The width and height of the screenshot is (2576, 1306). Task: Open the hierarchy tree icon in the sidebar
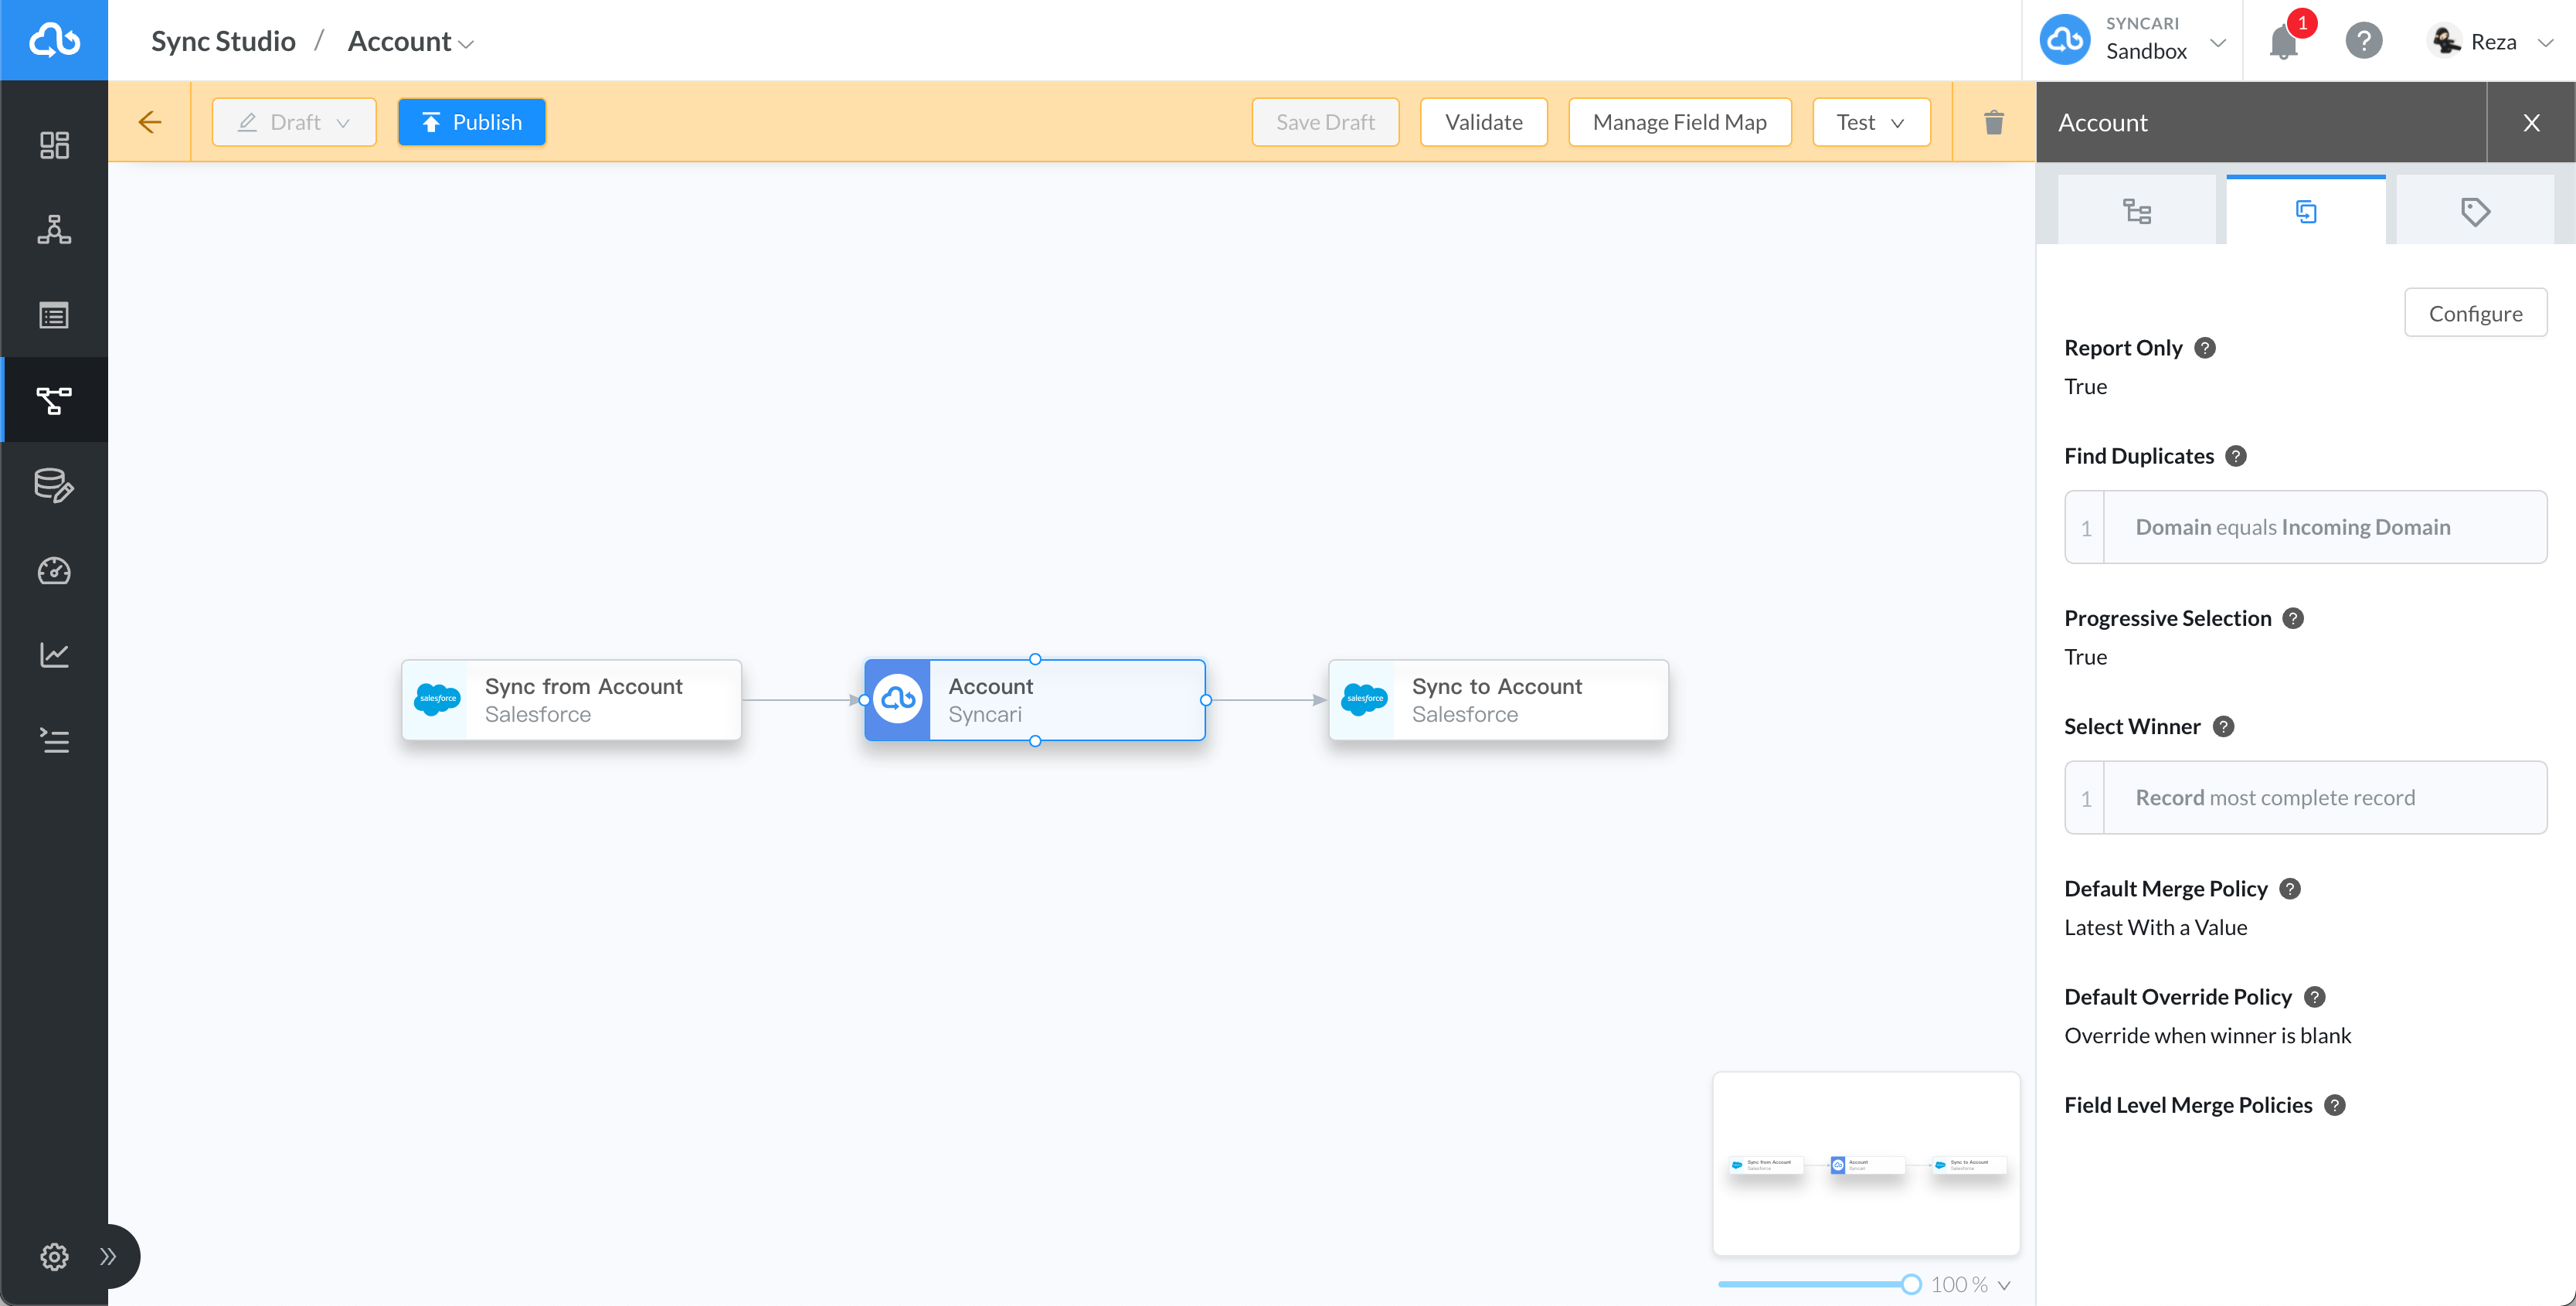coord(54,230)
